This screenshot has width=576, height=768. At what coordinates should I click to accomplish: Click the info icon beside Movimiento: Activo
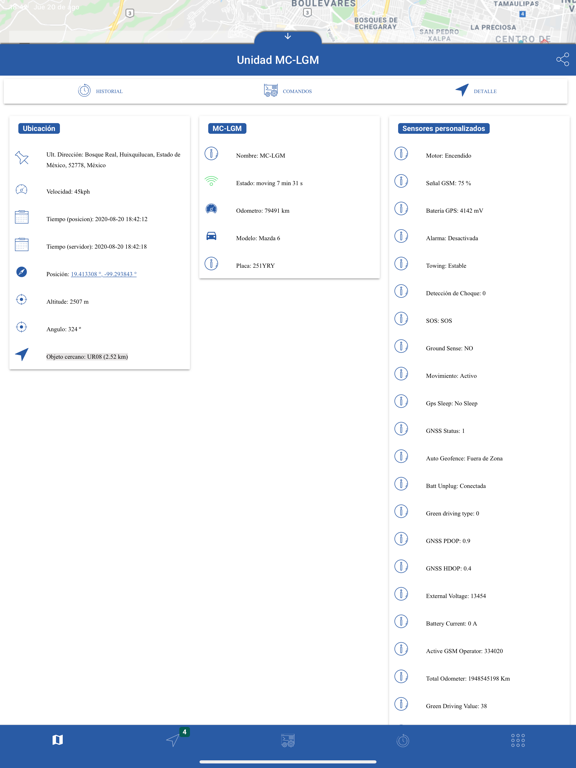401,374
